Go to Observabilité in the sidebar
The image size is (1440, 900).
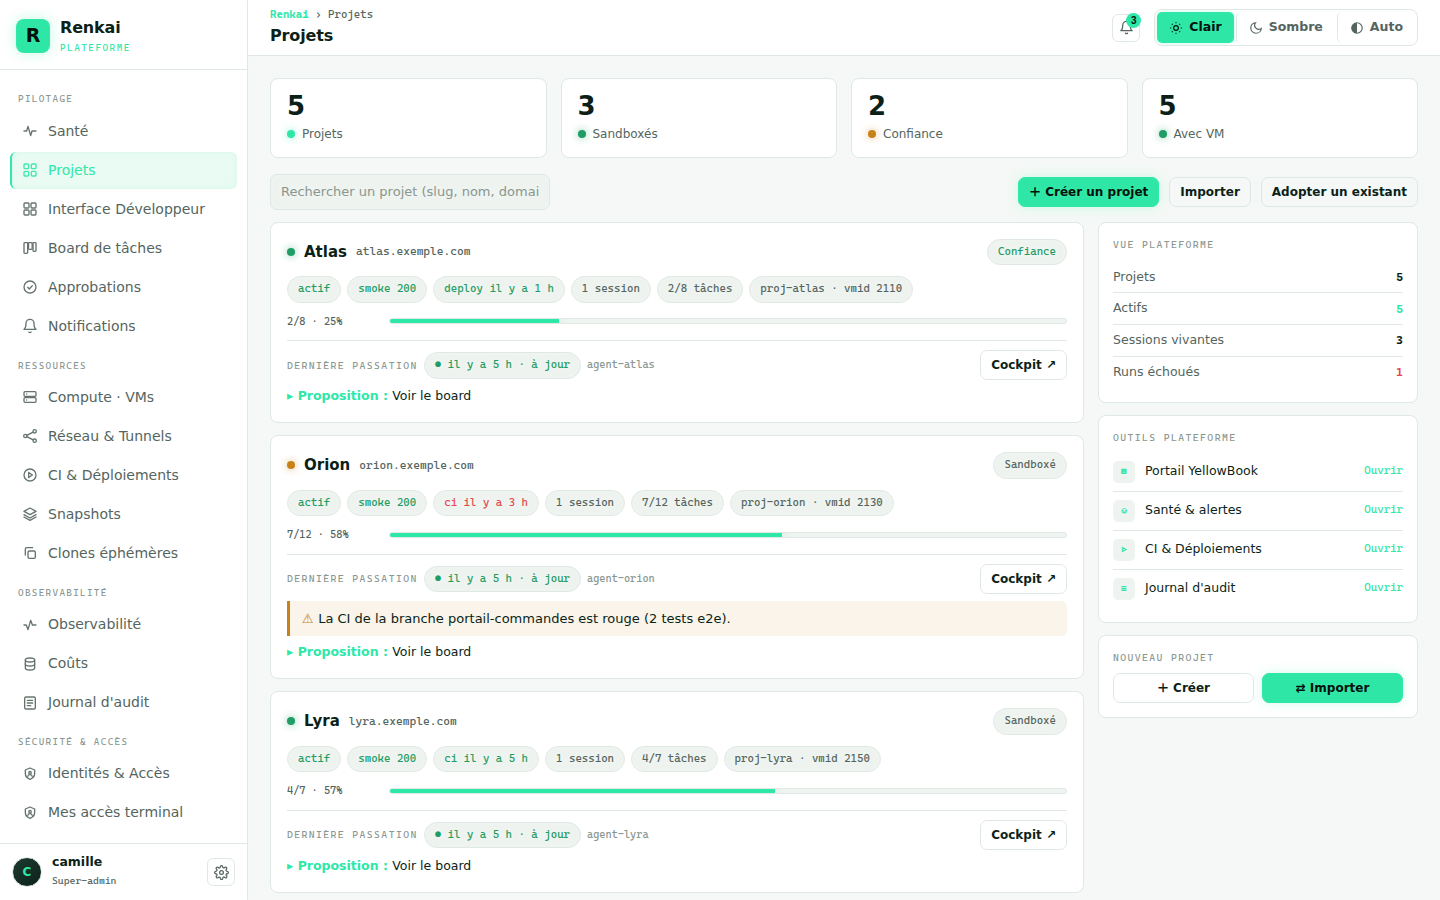[x=124, y=624]
